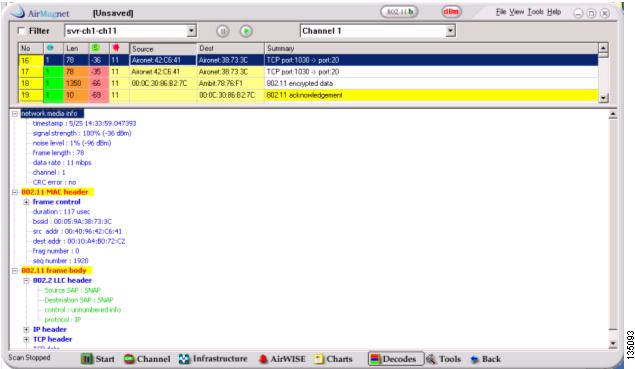635x369 pixels.
Task: Enable the Filter checkbox
Action: pyautogui.click(x=21, y=31)
